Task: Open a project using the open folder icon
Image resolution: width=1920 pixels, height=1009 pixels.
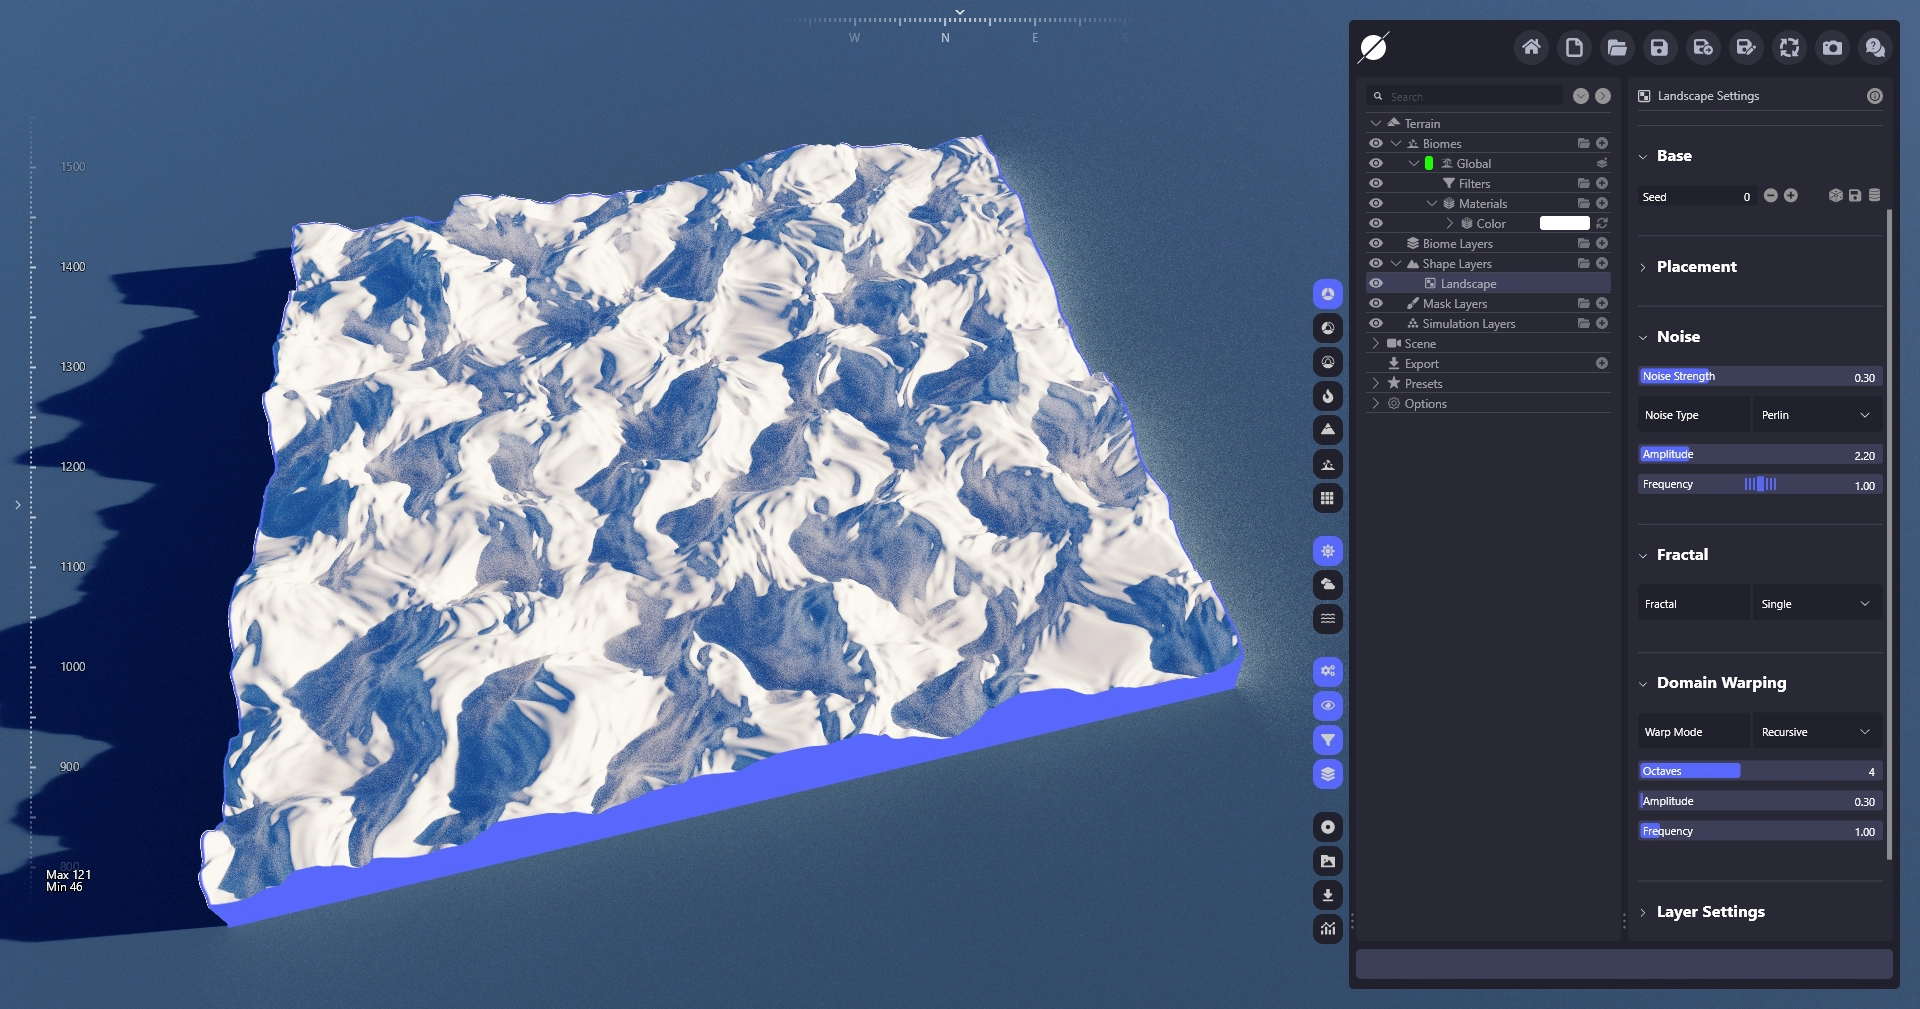Action: pyautogui.click(x=1617, y=47)
